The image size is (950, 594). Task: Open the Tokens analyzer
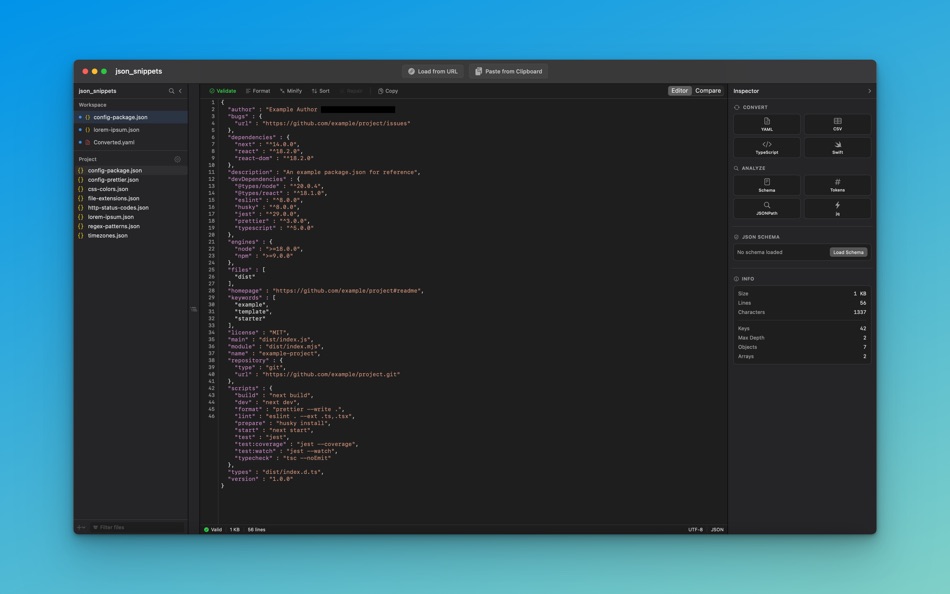[x=838, y=186]
